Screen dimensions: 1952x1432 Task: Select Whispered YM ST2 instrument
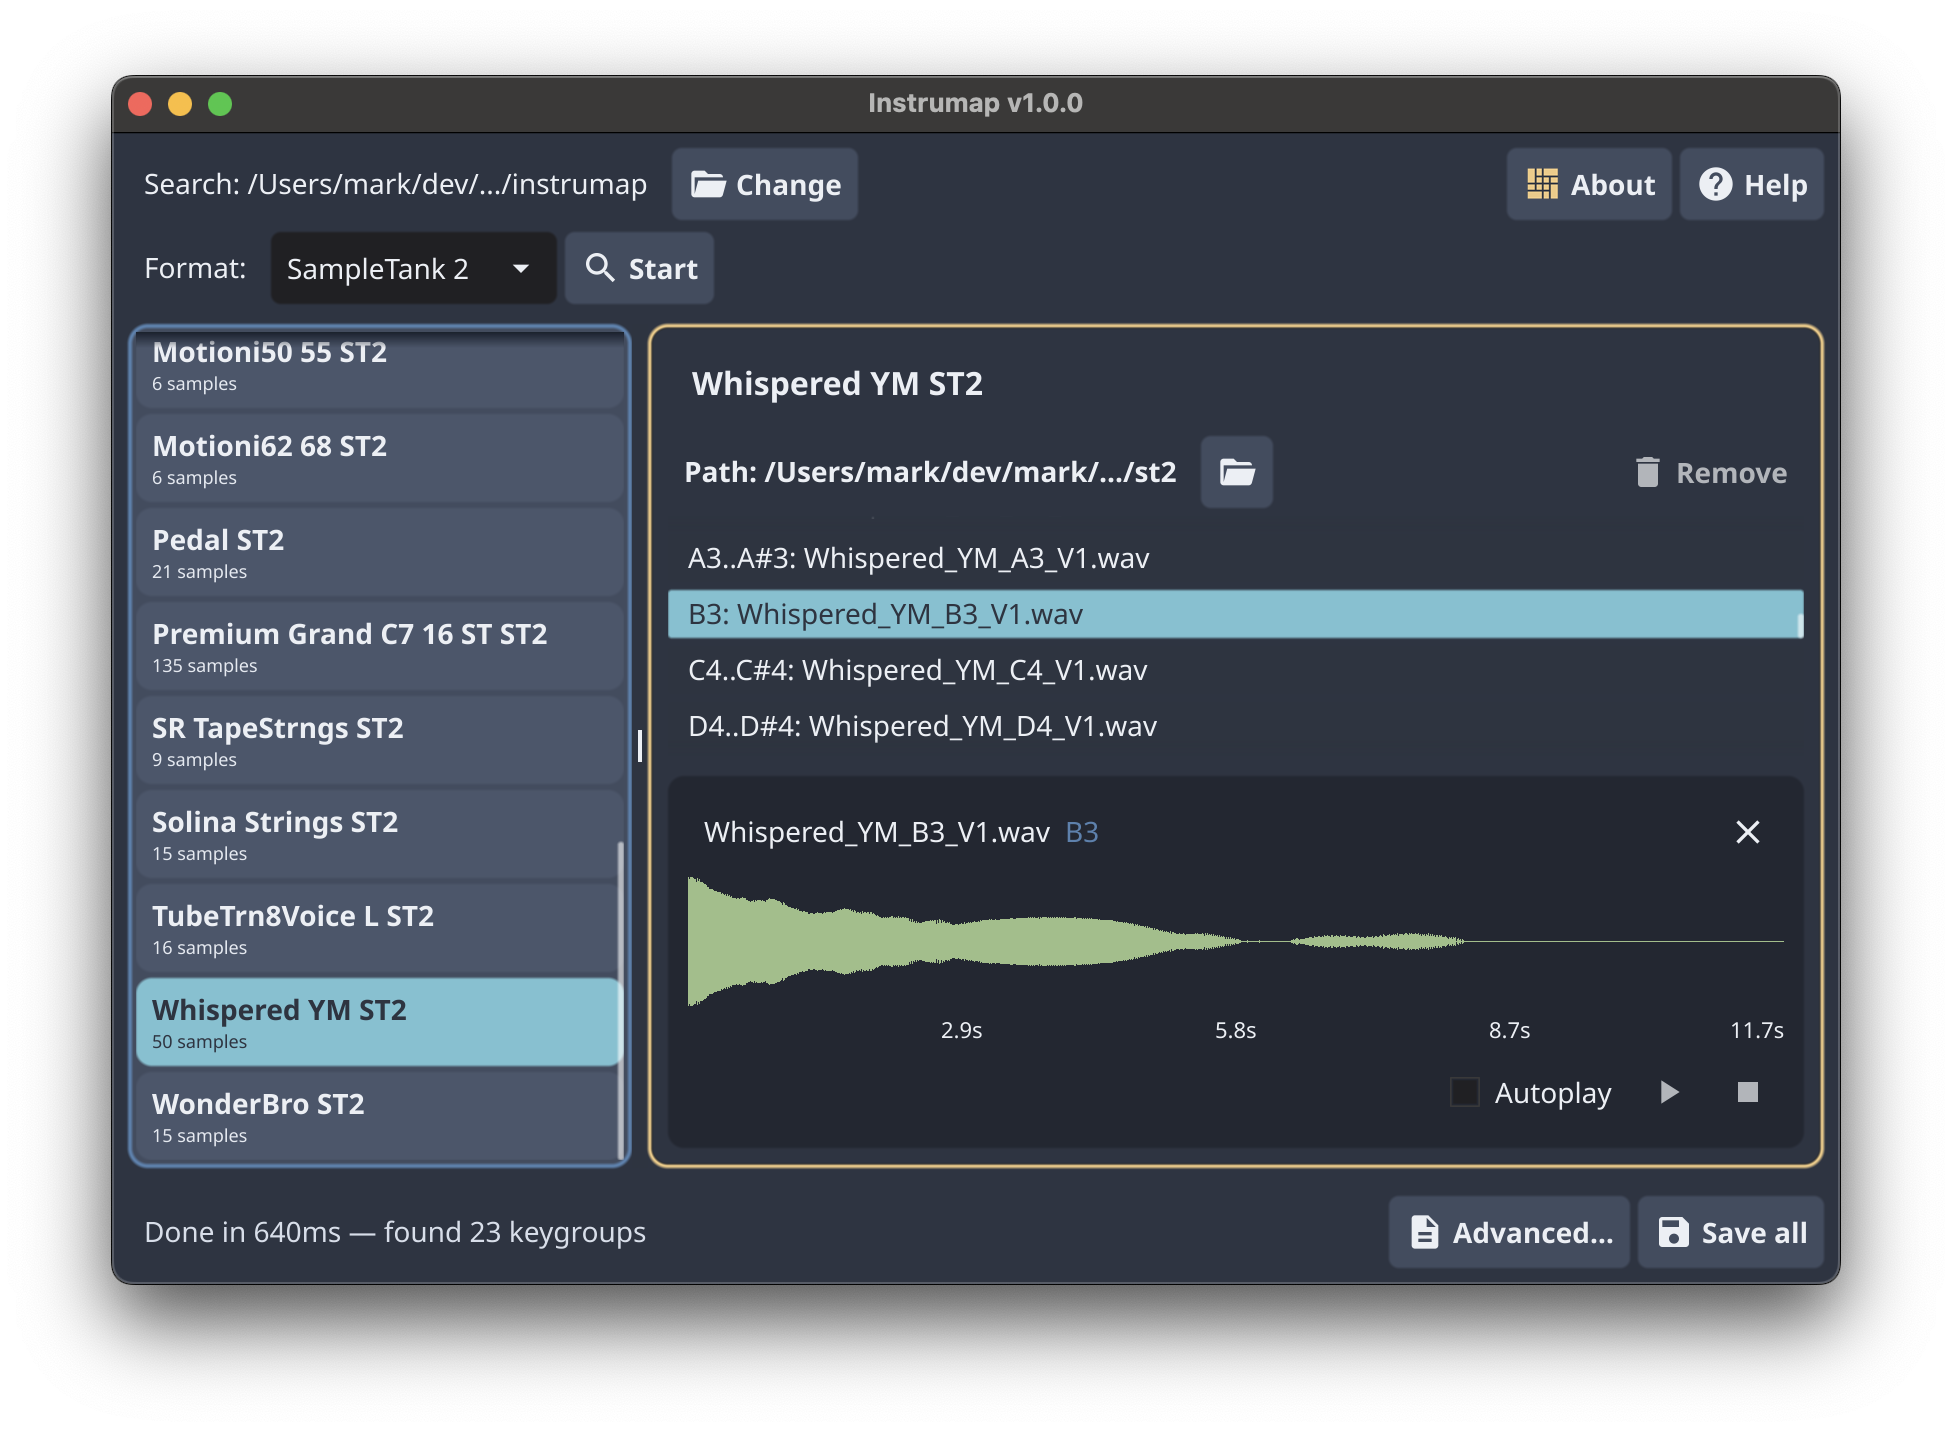coord(380,1024)
